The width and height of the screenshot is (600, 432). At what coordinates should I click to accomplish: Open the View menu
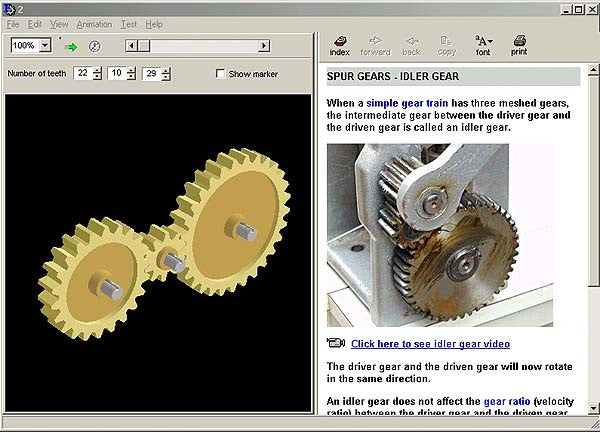tap(60, 24)
